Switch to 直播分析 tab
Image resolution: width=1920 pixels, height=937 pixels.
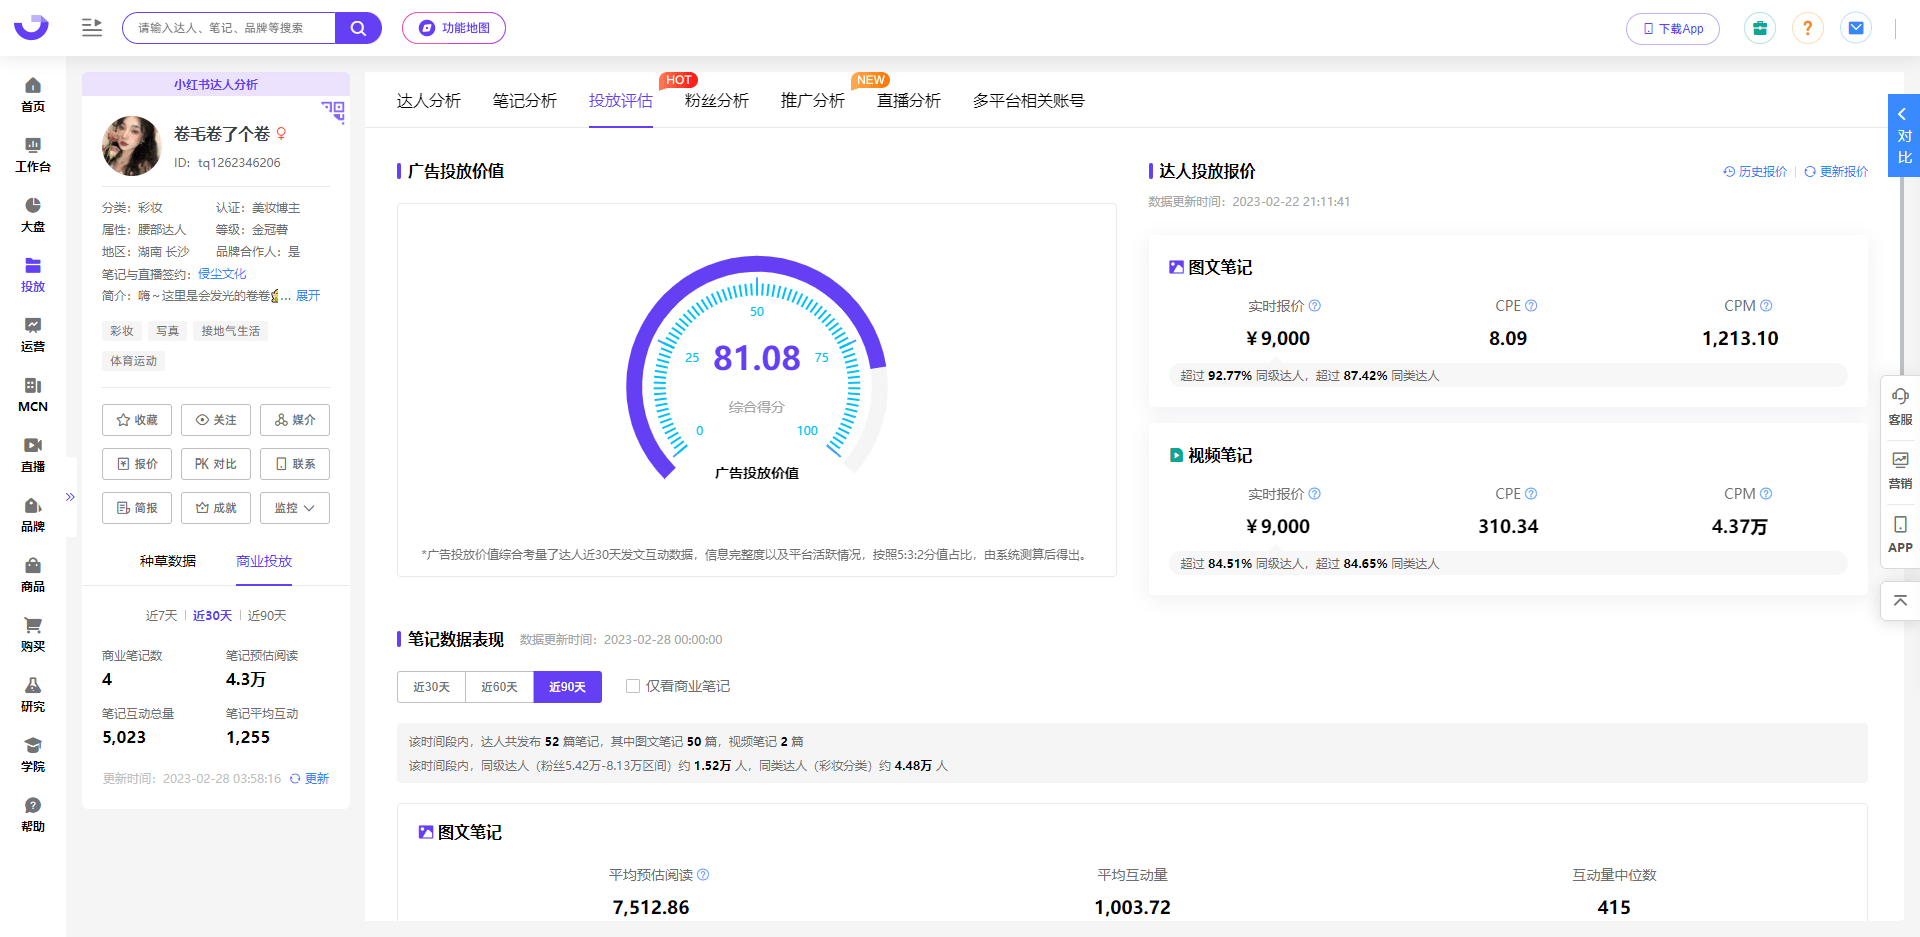(x=908, y=101)
